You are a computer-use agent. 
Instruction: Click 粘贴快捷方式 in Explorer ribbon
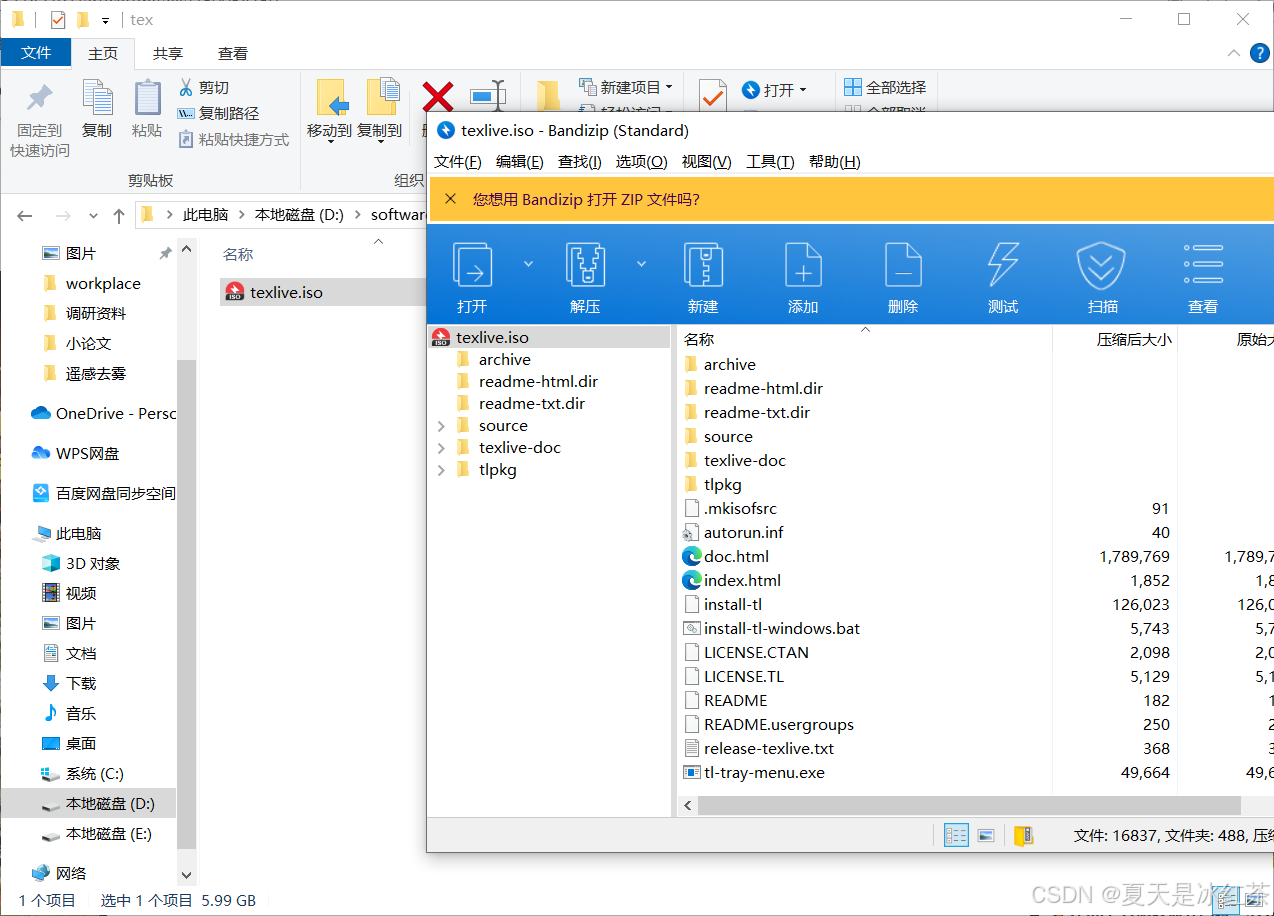coord(233,140)
